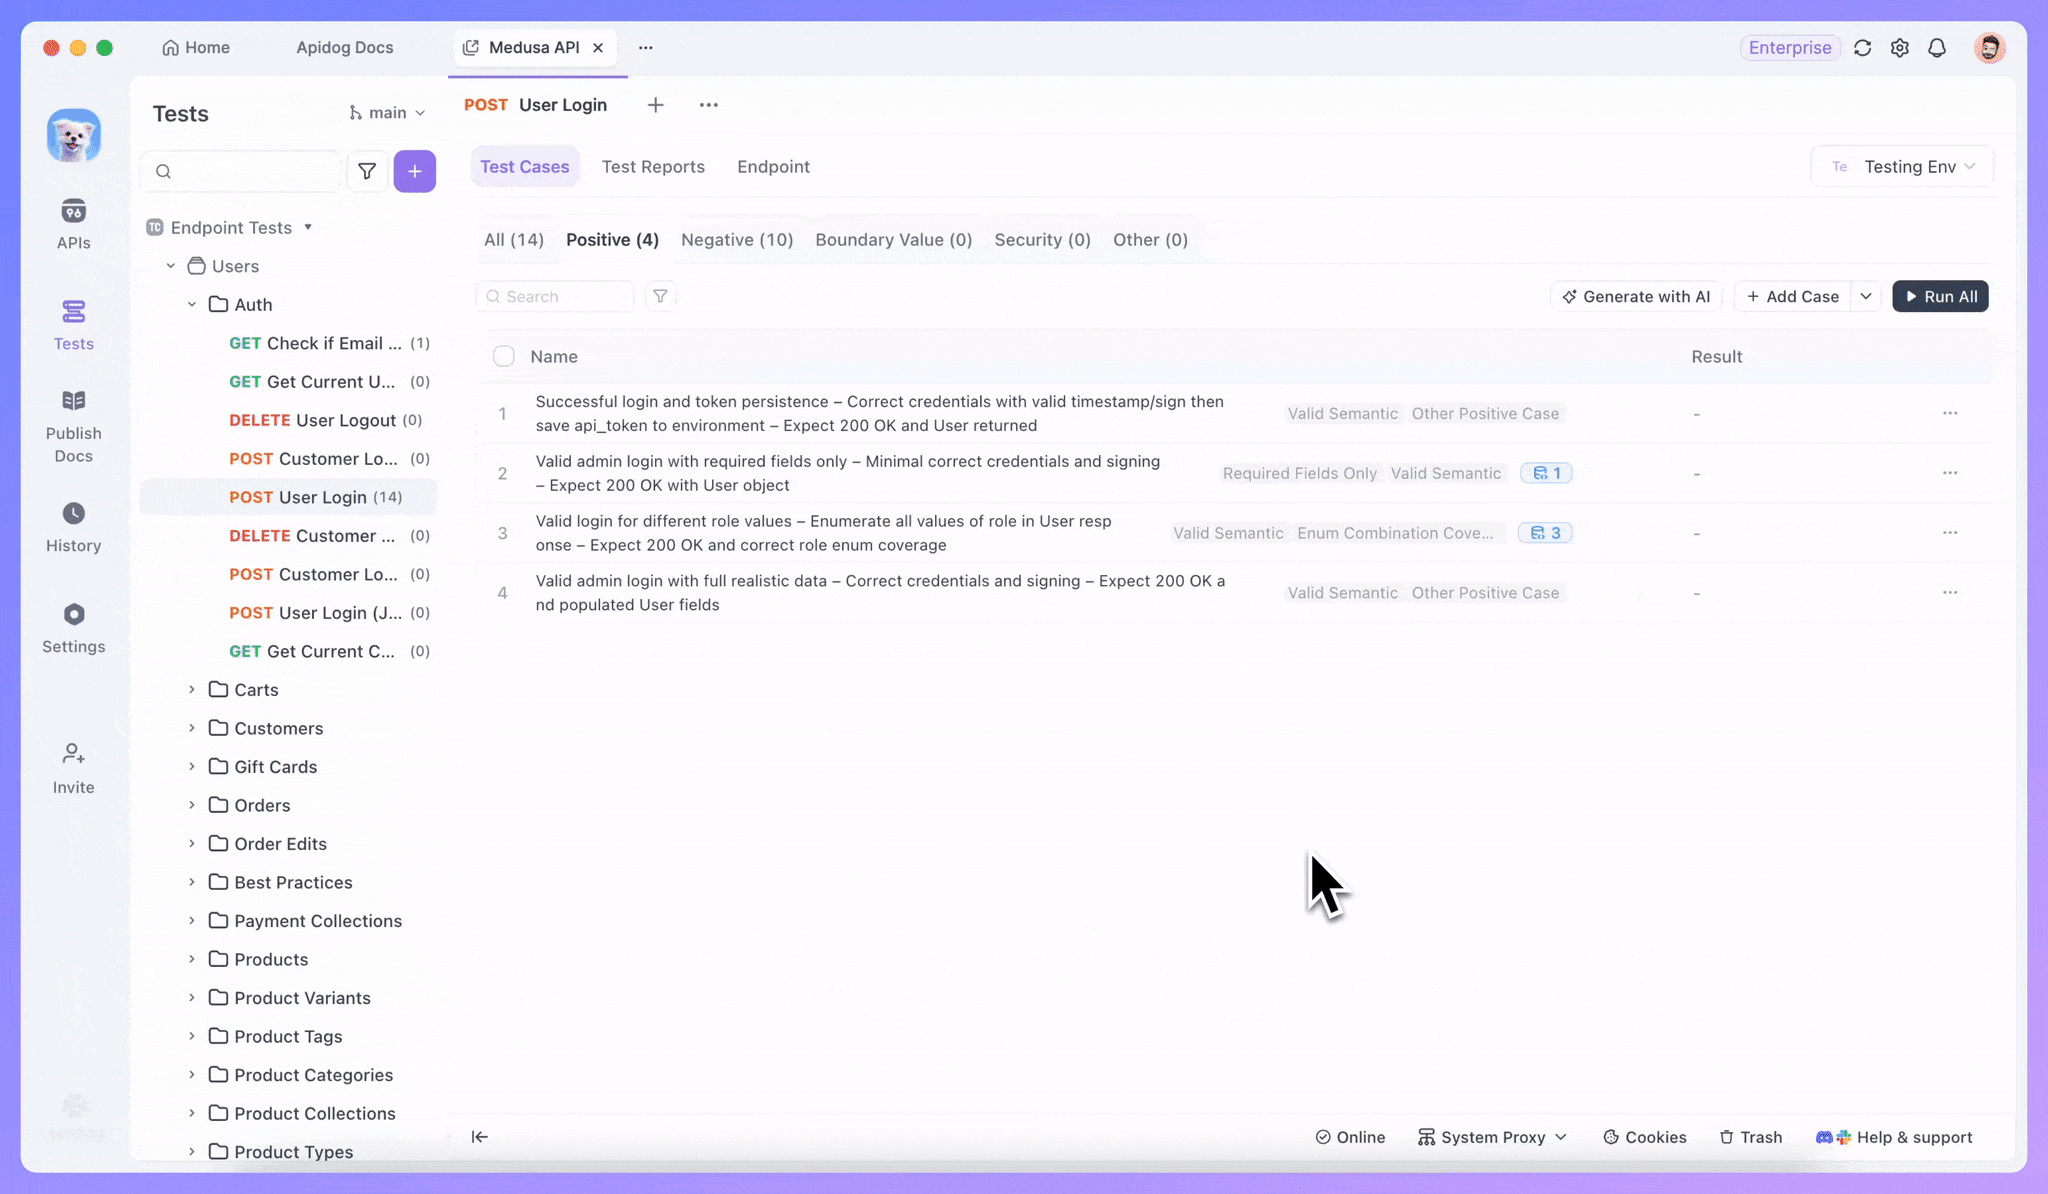The image size is (2048, 1194).
Task: Select the header checkbox above test case list
Action: 504,356
